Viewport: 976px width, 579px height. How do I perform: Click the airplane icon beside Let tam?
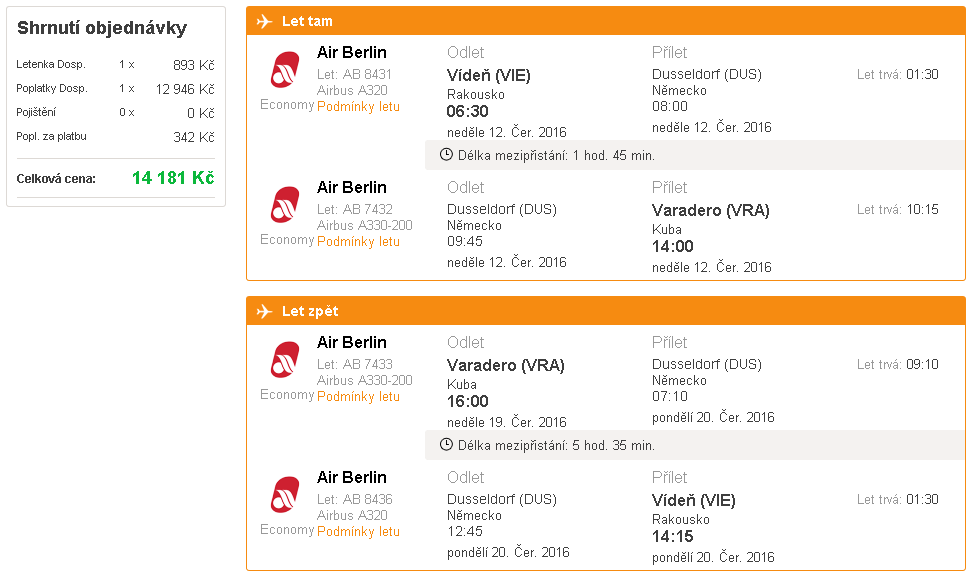(x=265, y=21)
